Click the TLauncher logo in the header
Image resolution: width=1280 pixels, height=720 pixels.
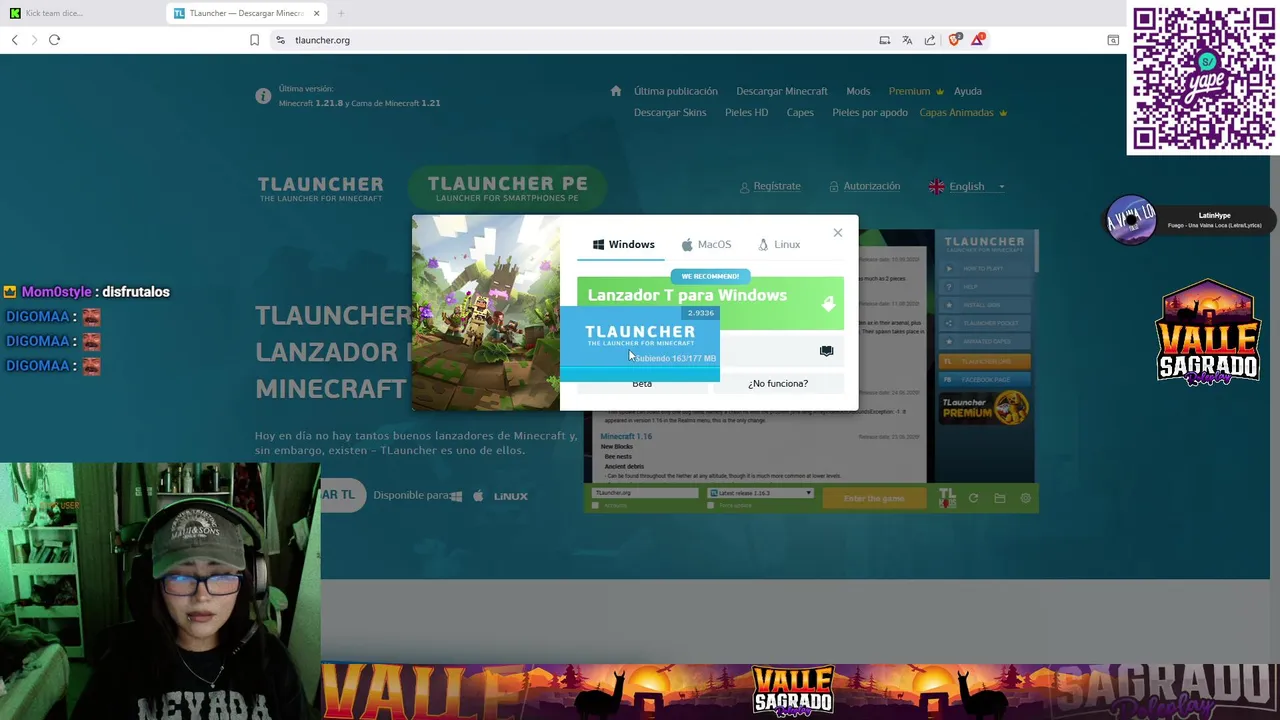(x=320, y=188)
